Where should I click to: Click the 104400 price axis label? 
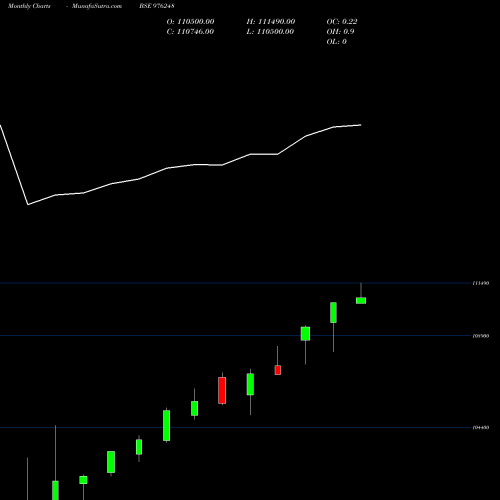(481, 427)
